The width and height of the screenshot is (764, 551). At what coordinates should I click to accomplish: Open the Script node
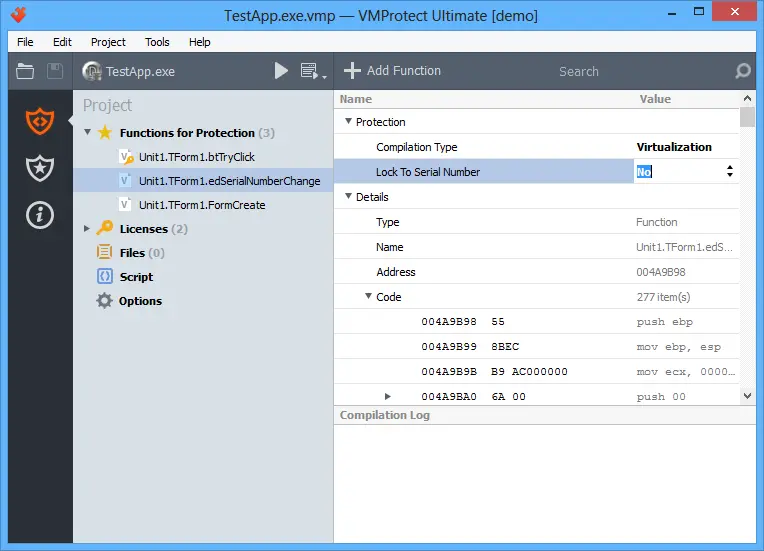pyautogui.click(x=136, y=277)
